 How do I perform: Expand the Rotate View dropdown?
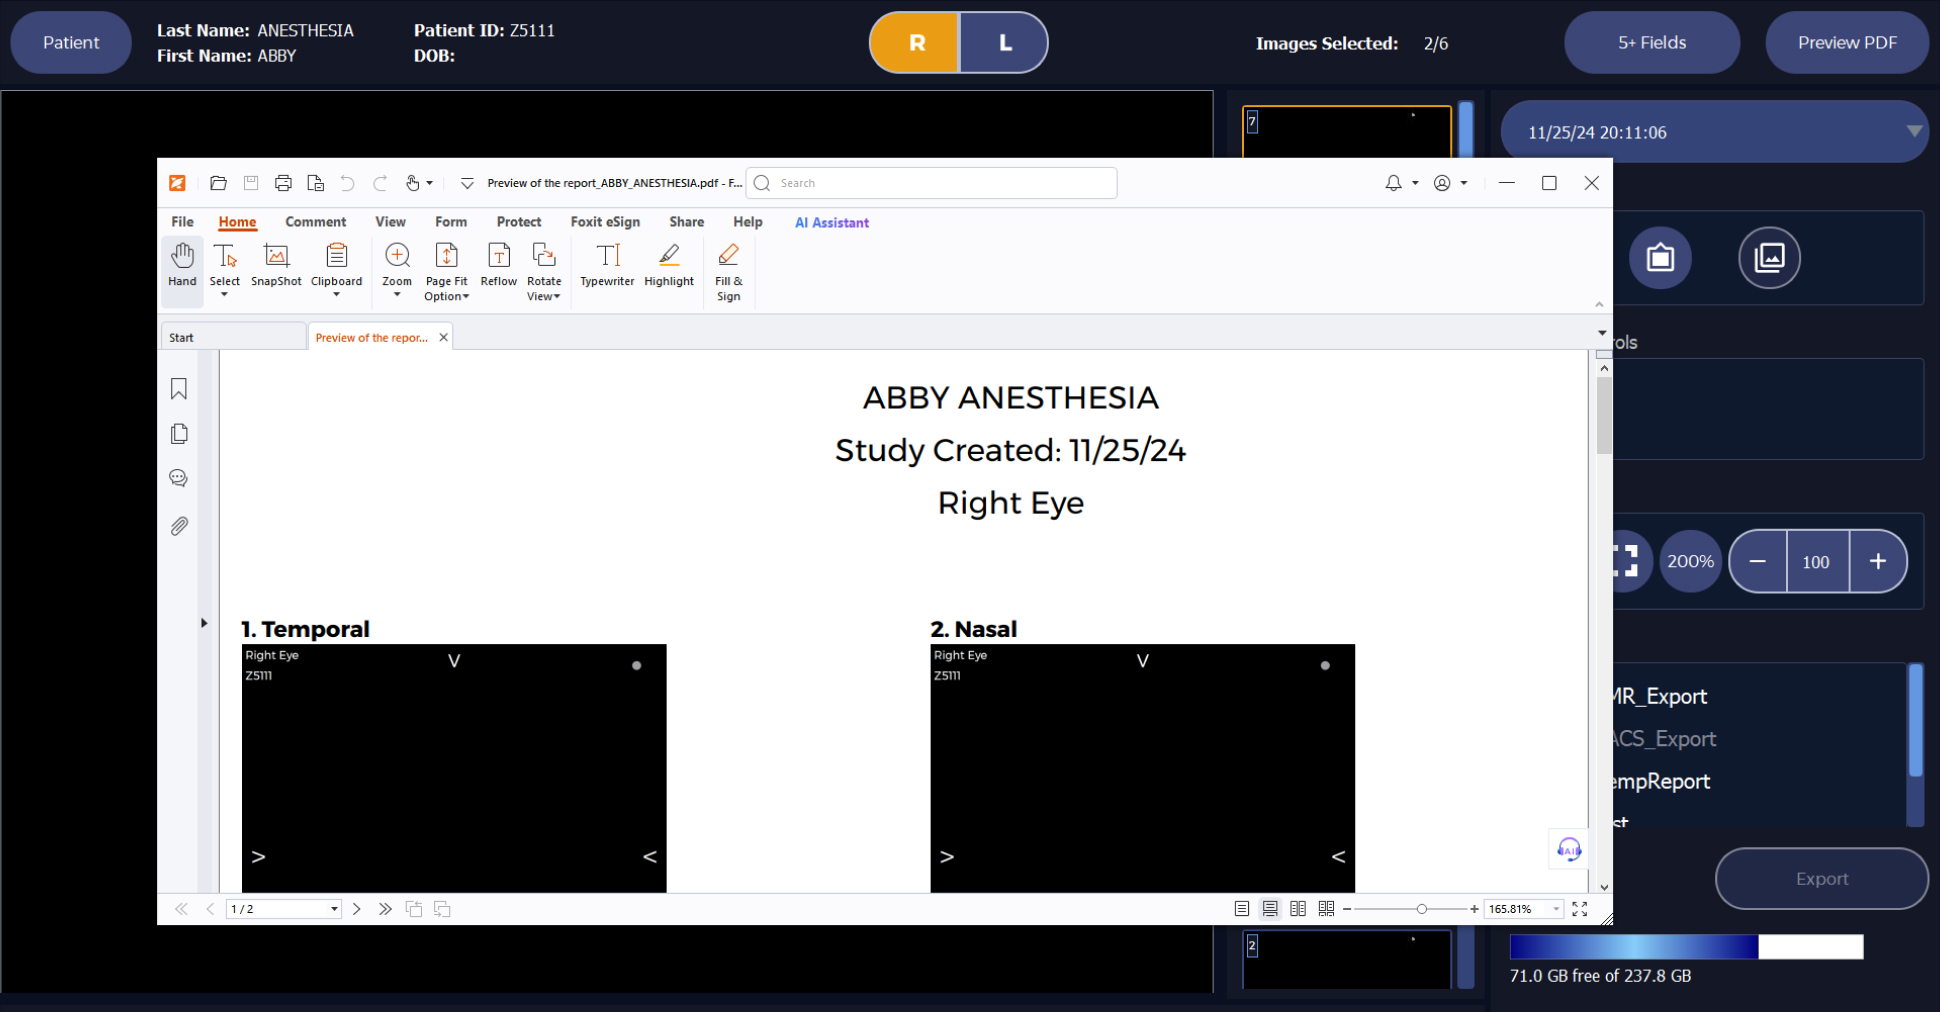pyautogui.click(x=544, y=296)
